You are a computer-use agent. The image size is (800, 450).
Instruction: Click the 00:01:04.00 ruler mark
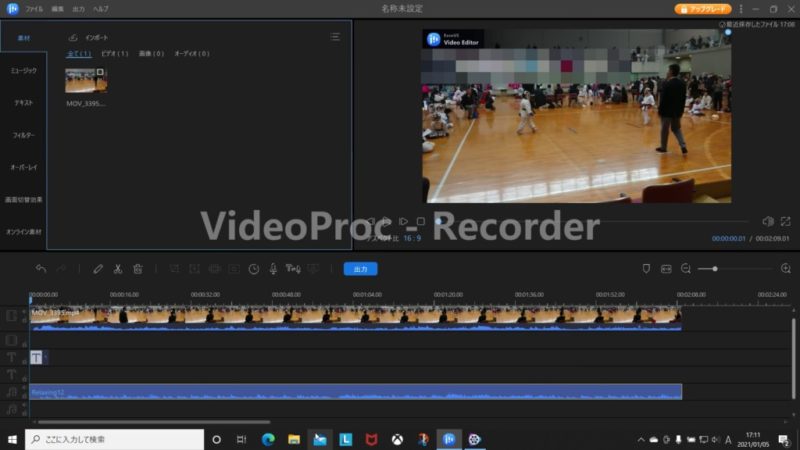tap(367, 294)
